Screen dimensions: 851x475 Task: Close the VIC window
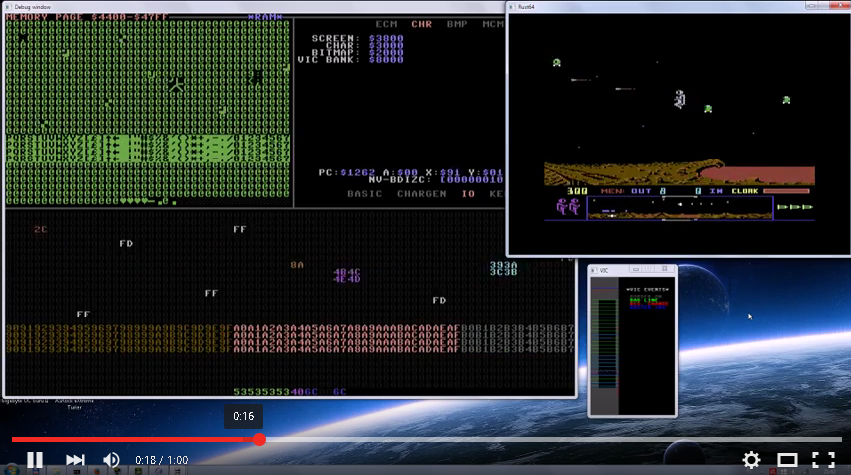tap(665, 269)
